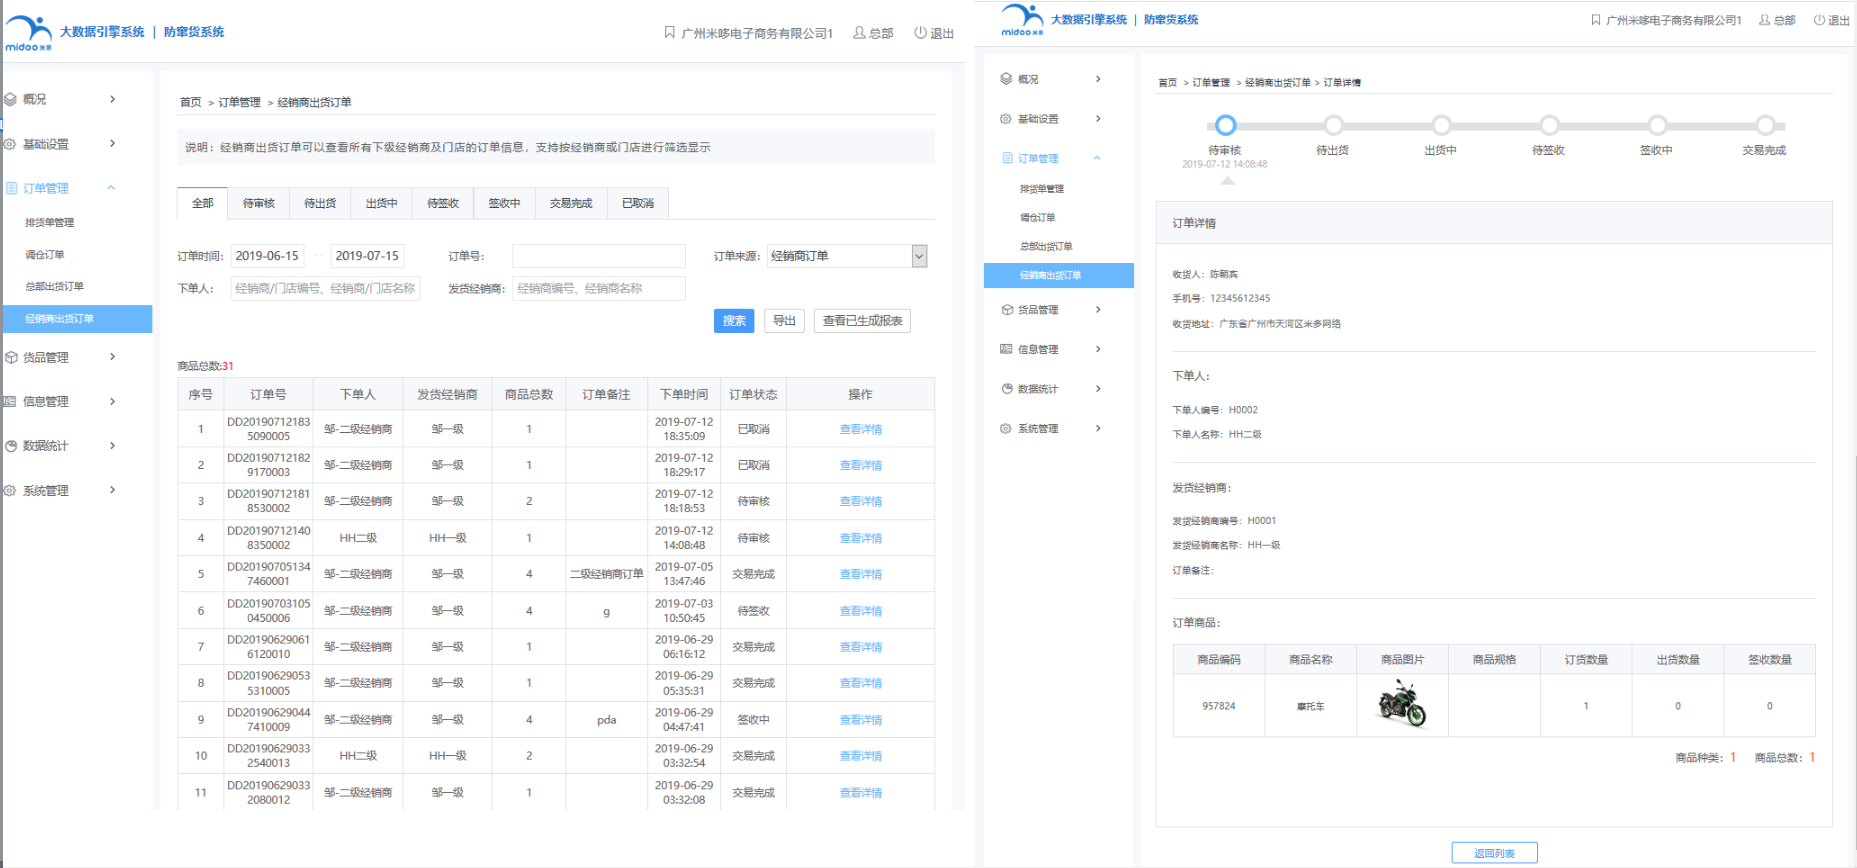This screenshot has width=1857, height=868.
Task: Click 订单管理 document icon in order list sidebar
Action: [x=11, y=188]
